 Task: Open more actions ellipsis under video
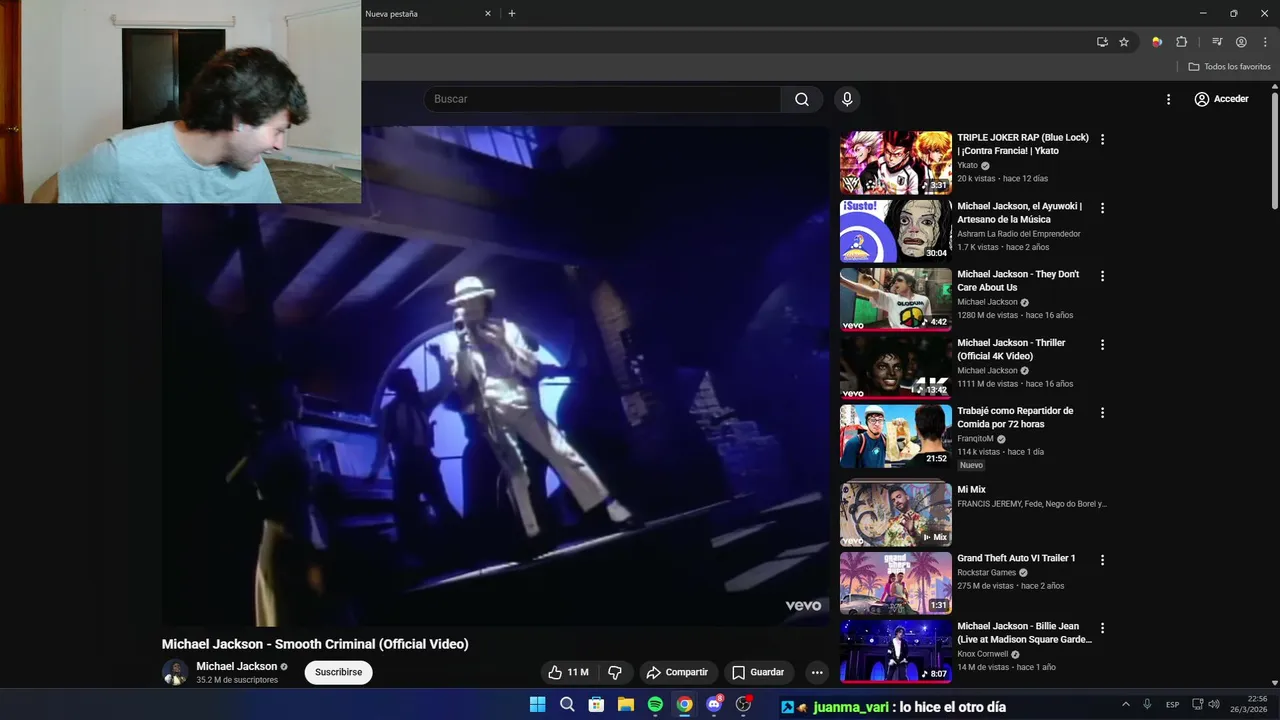817,672
